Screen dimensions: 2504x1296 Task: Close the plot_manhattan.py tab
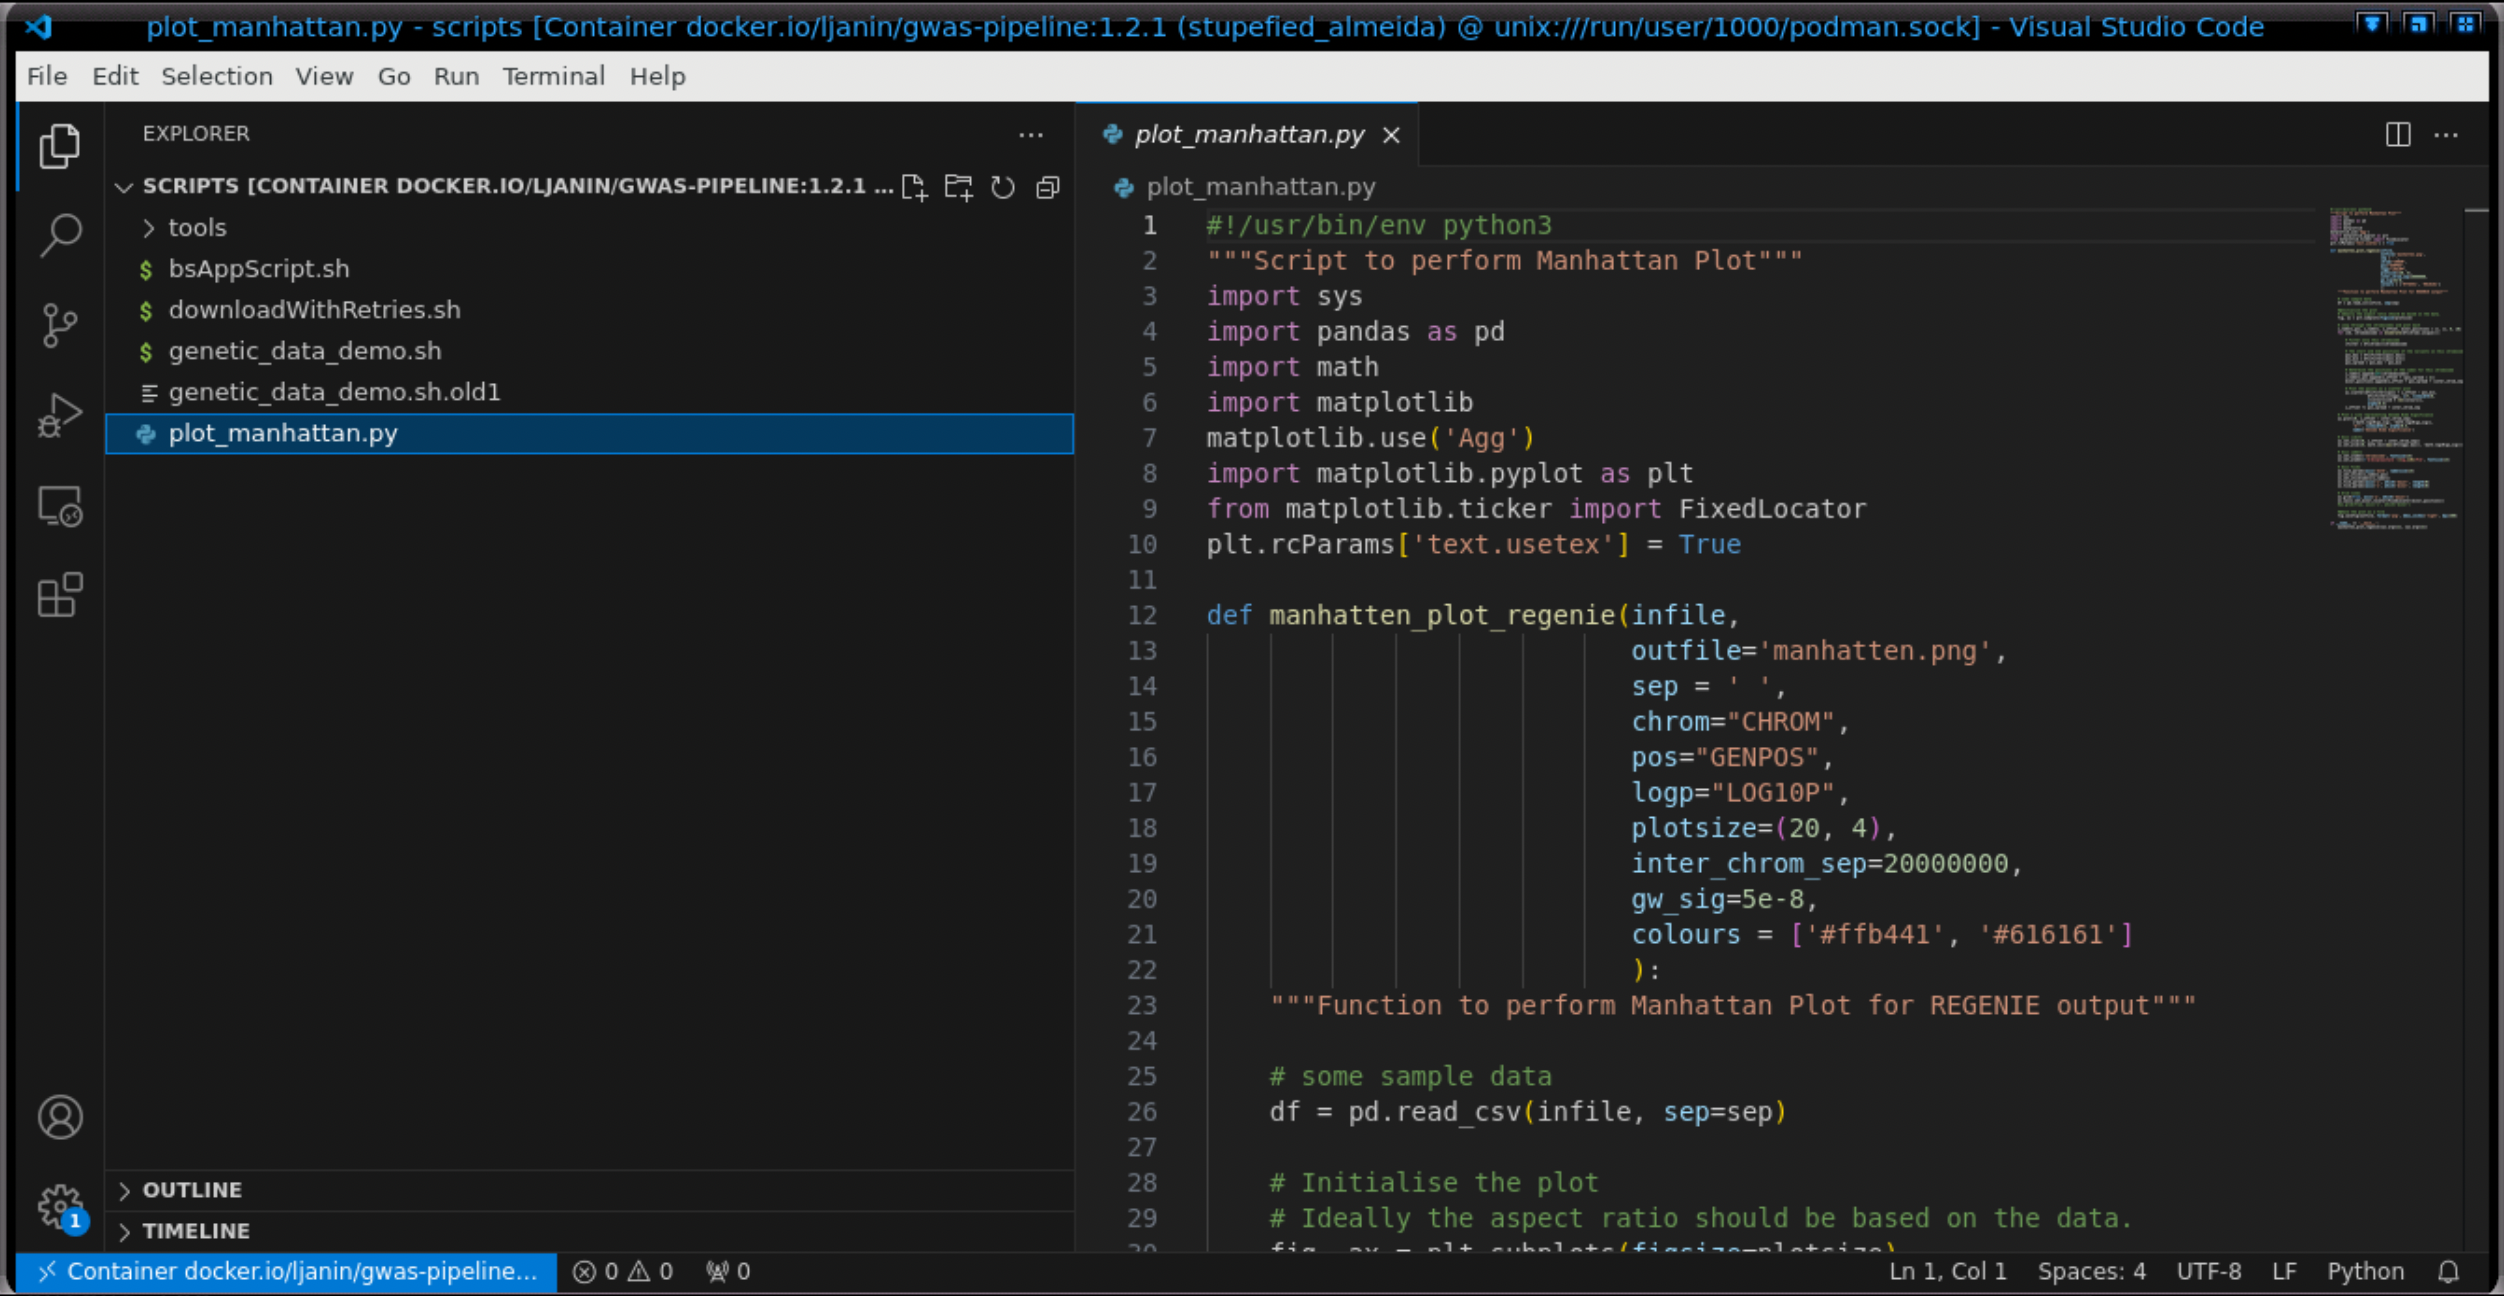click(x=1391, y=135)
